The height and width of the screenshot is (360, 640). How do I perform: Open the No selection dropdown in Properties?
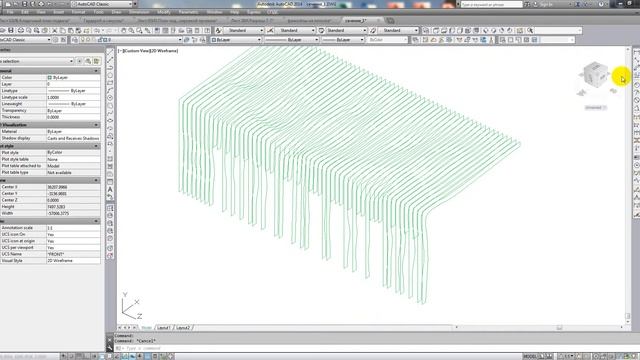click(36, 61)
